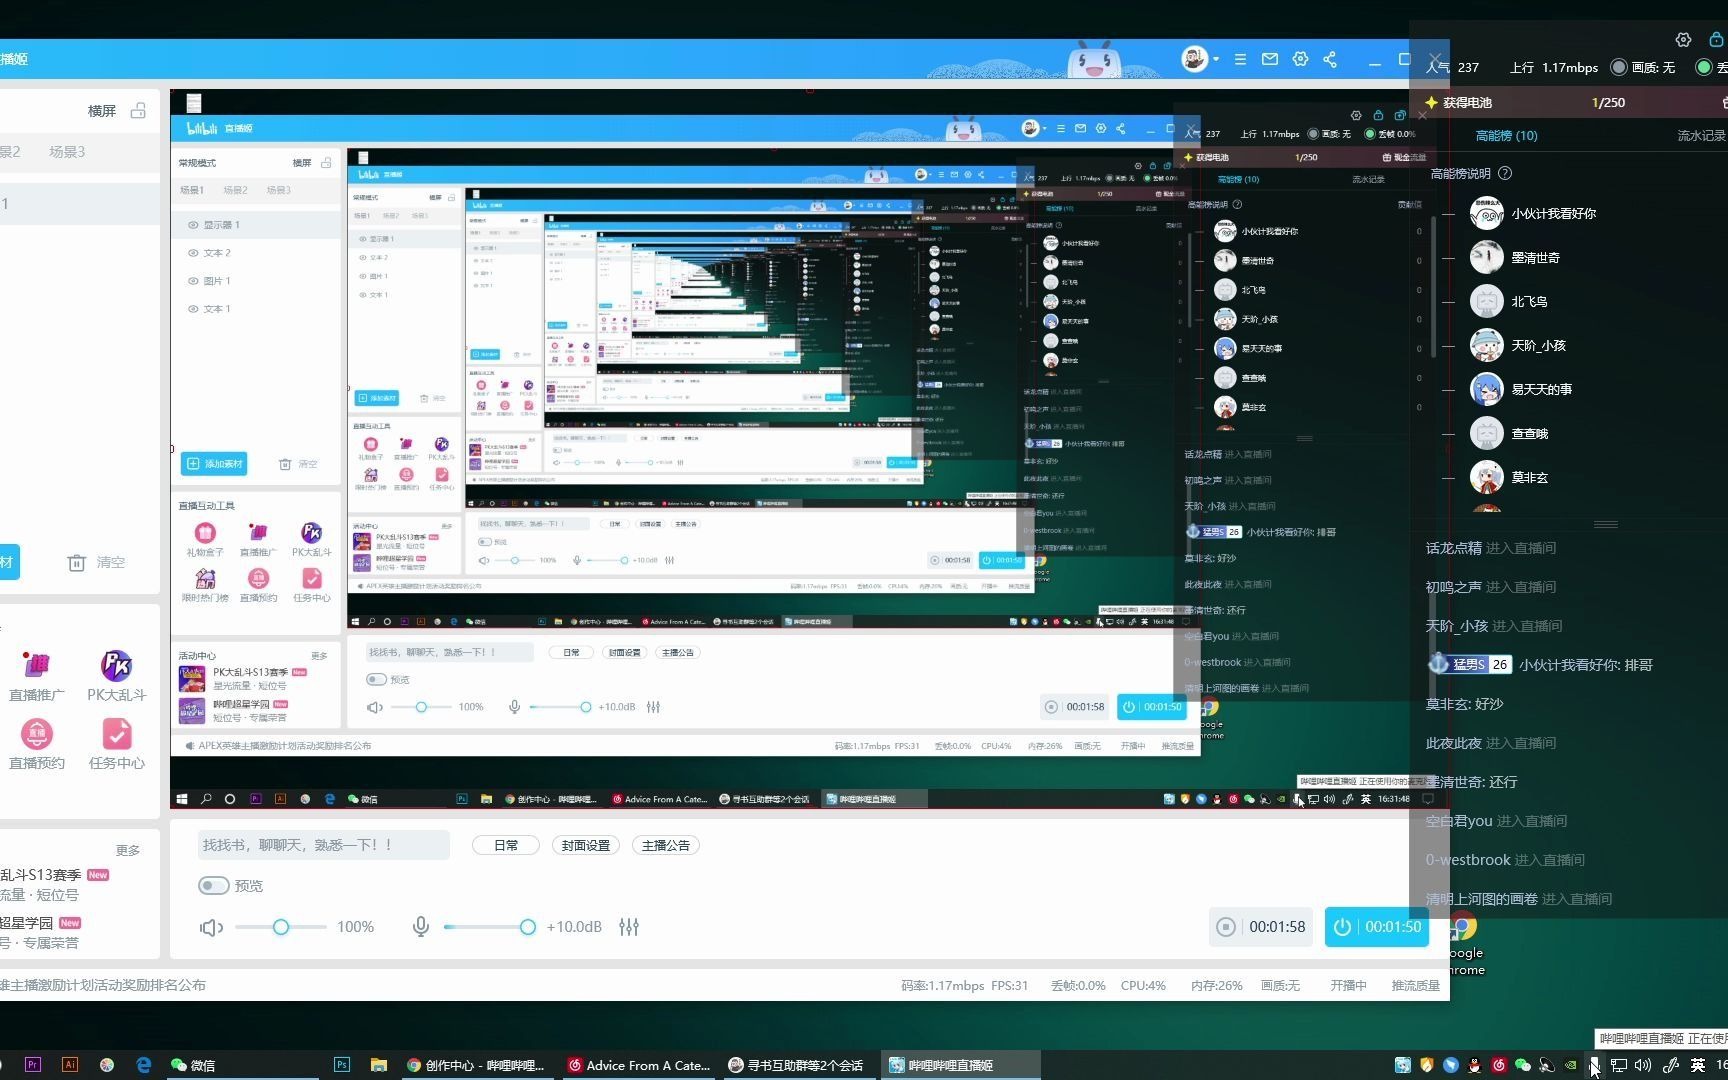Open the 直播推广 tool

tap(37, 676)
